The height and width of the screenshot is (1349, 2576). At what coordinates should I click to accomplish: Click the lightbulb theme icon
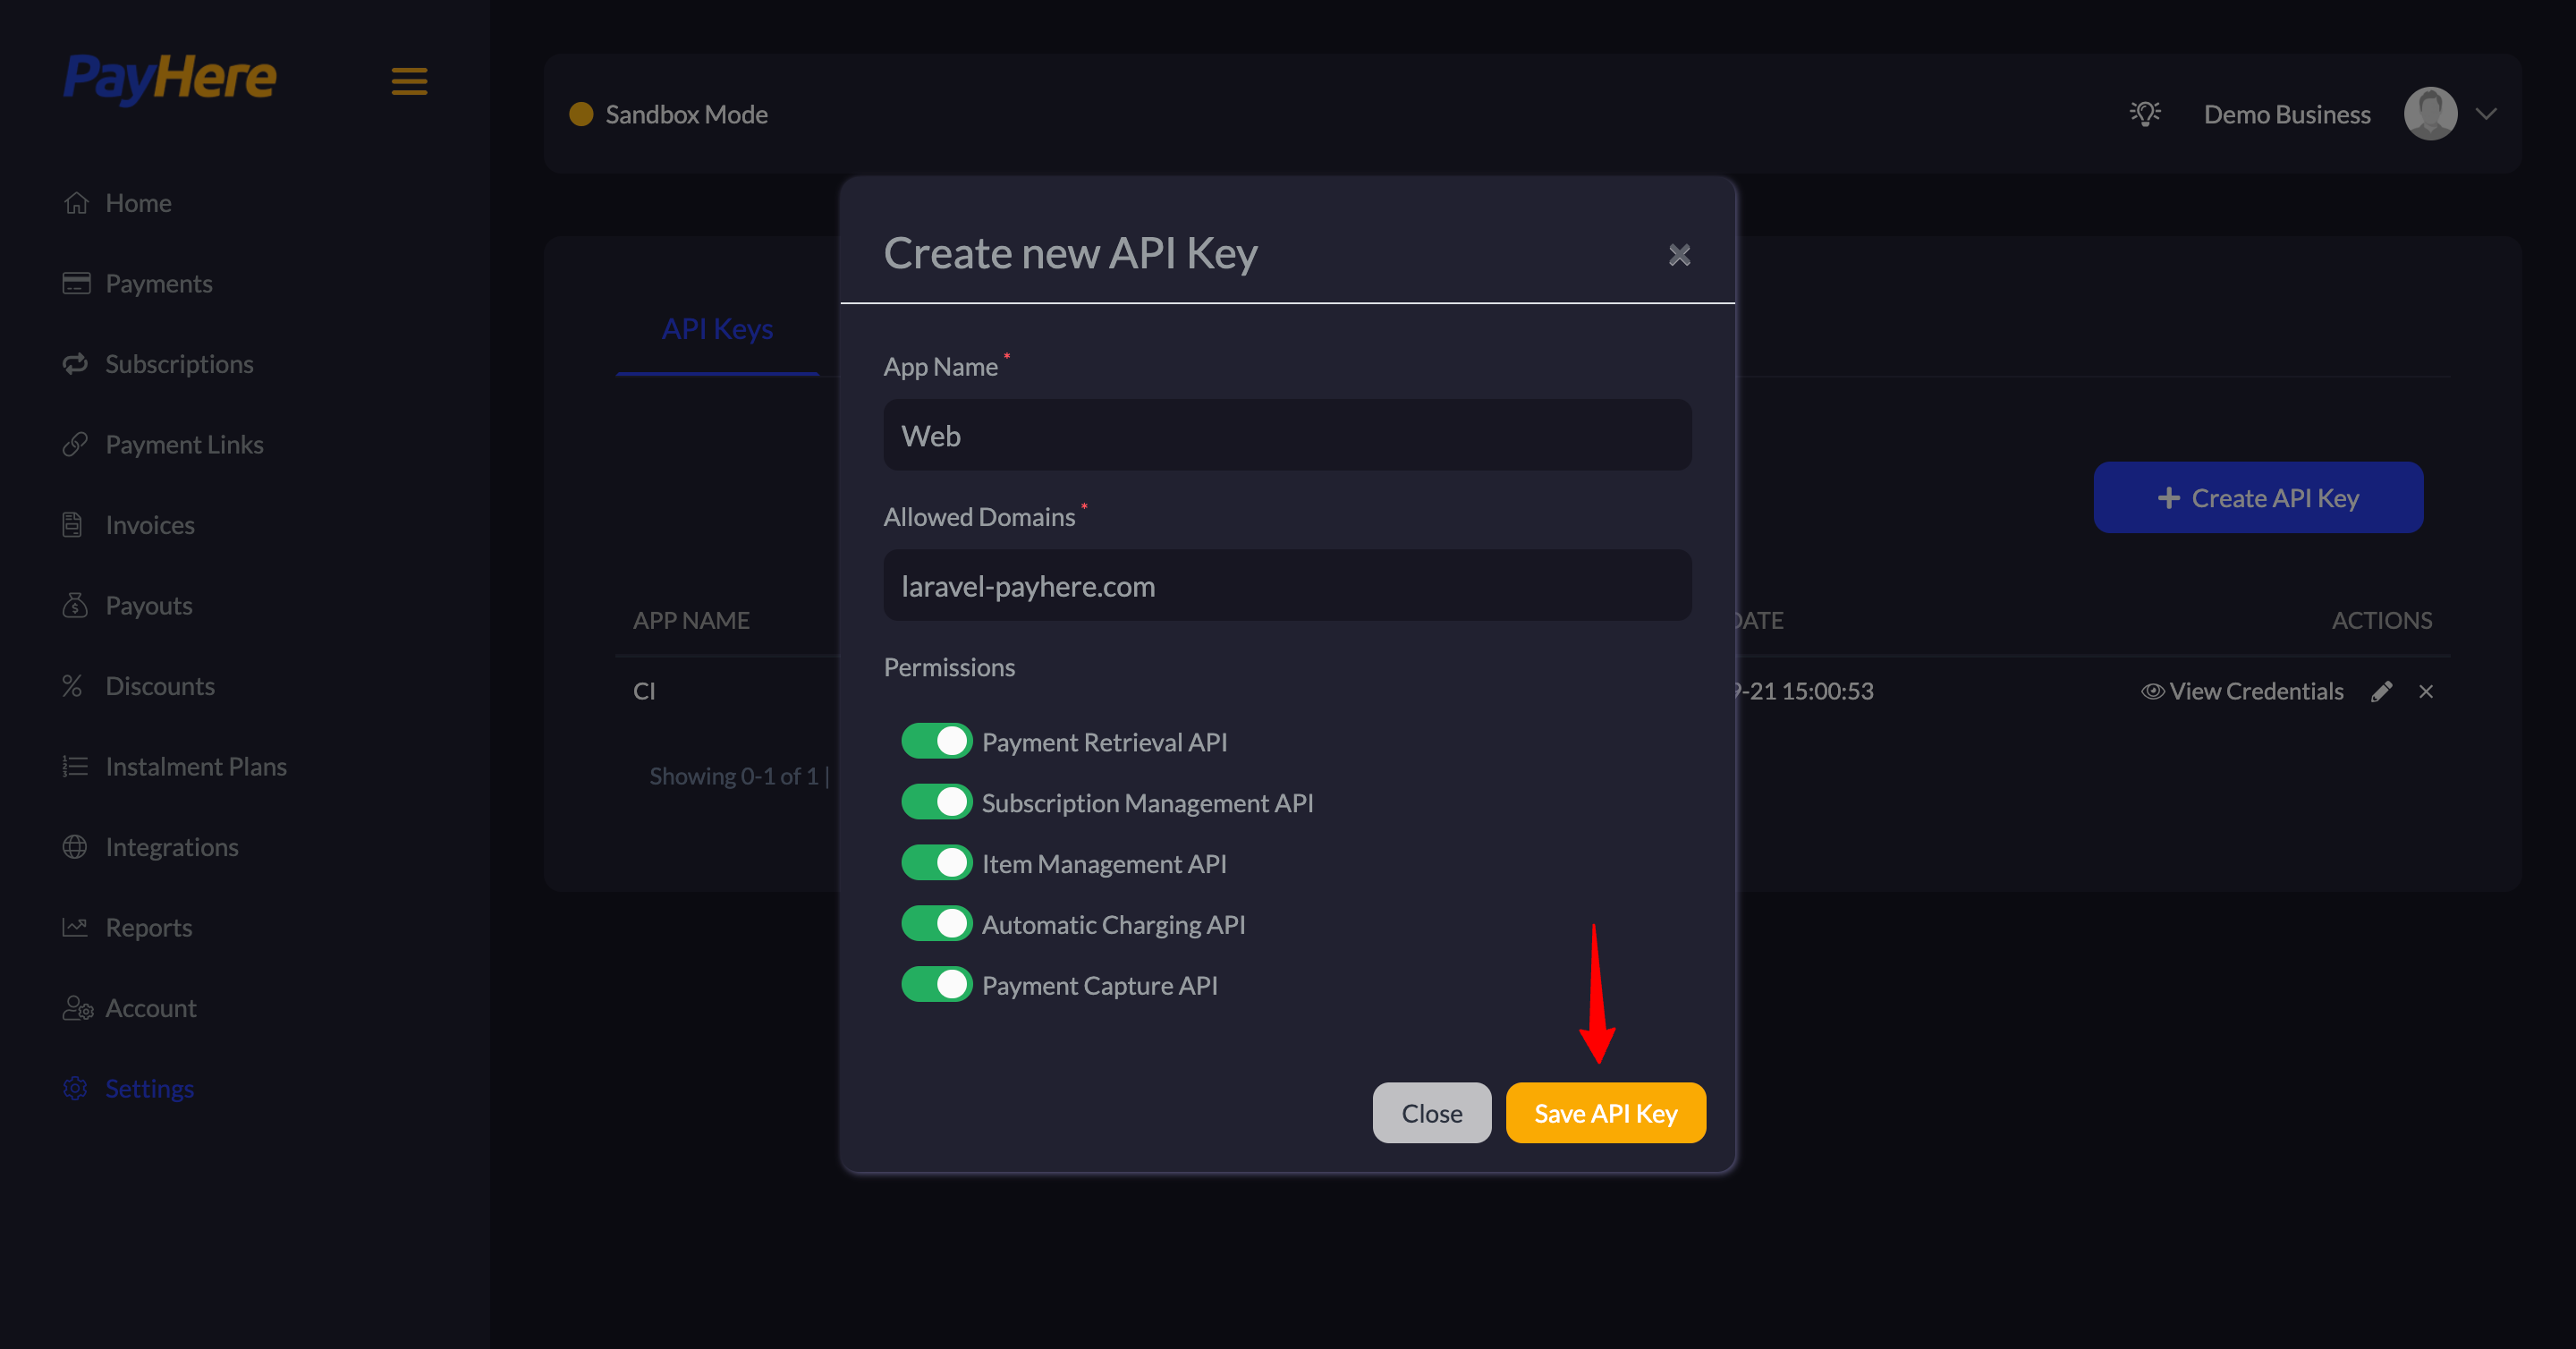tap(2144, 114)
